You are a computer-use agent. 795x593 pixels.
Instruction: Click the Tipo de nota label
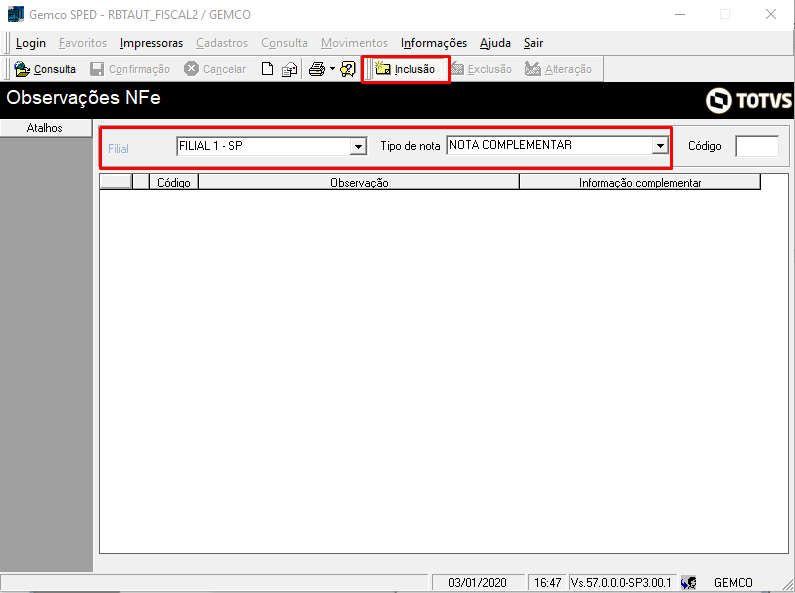(x=410, y=146)
